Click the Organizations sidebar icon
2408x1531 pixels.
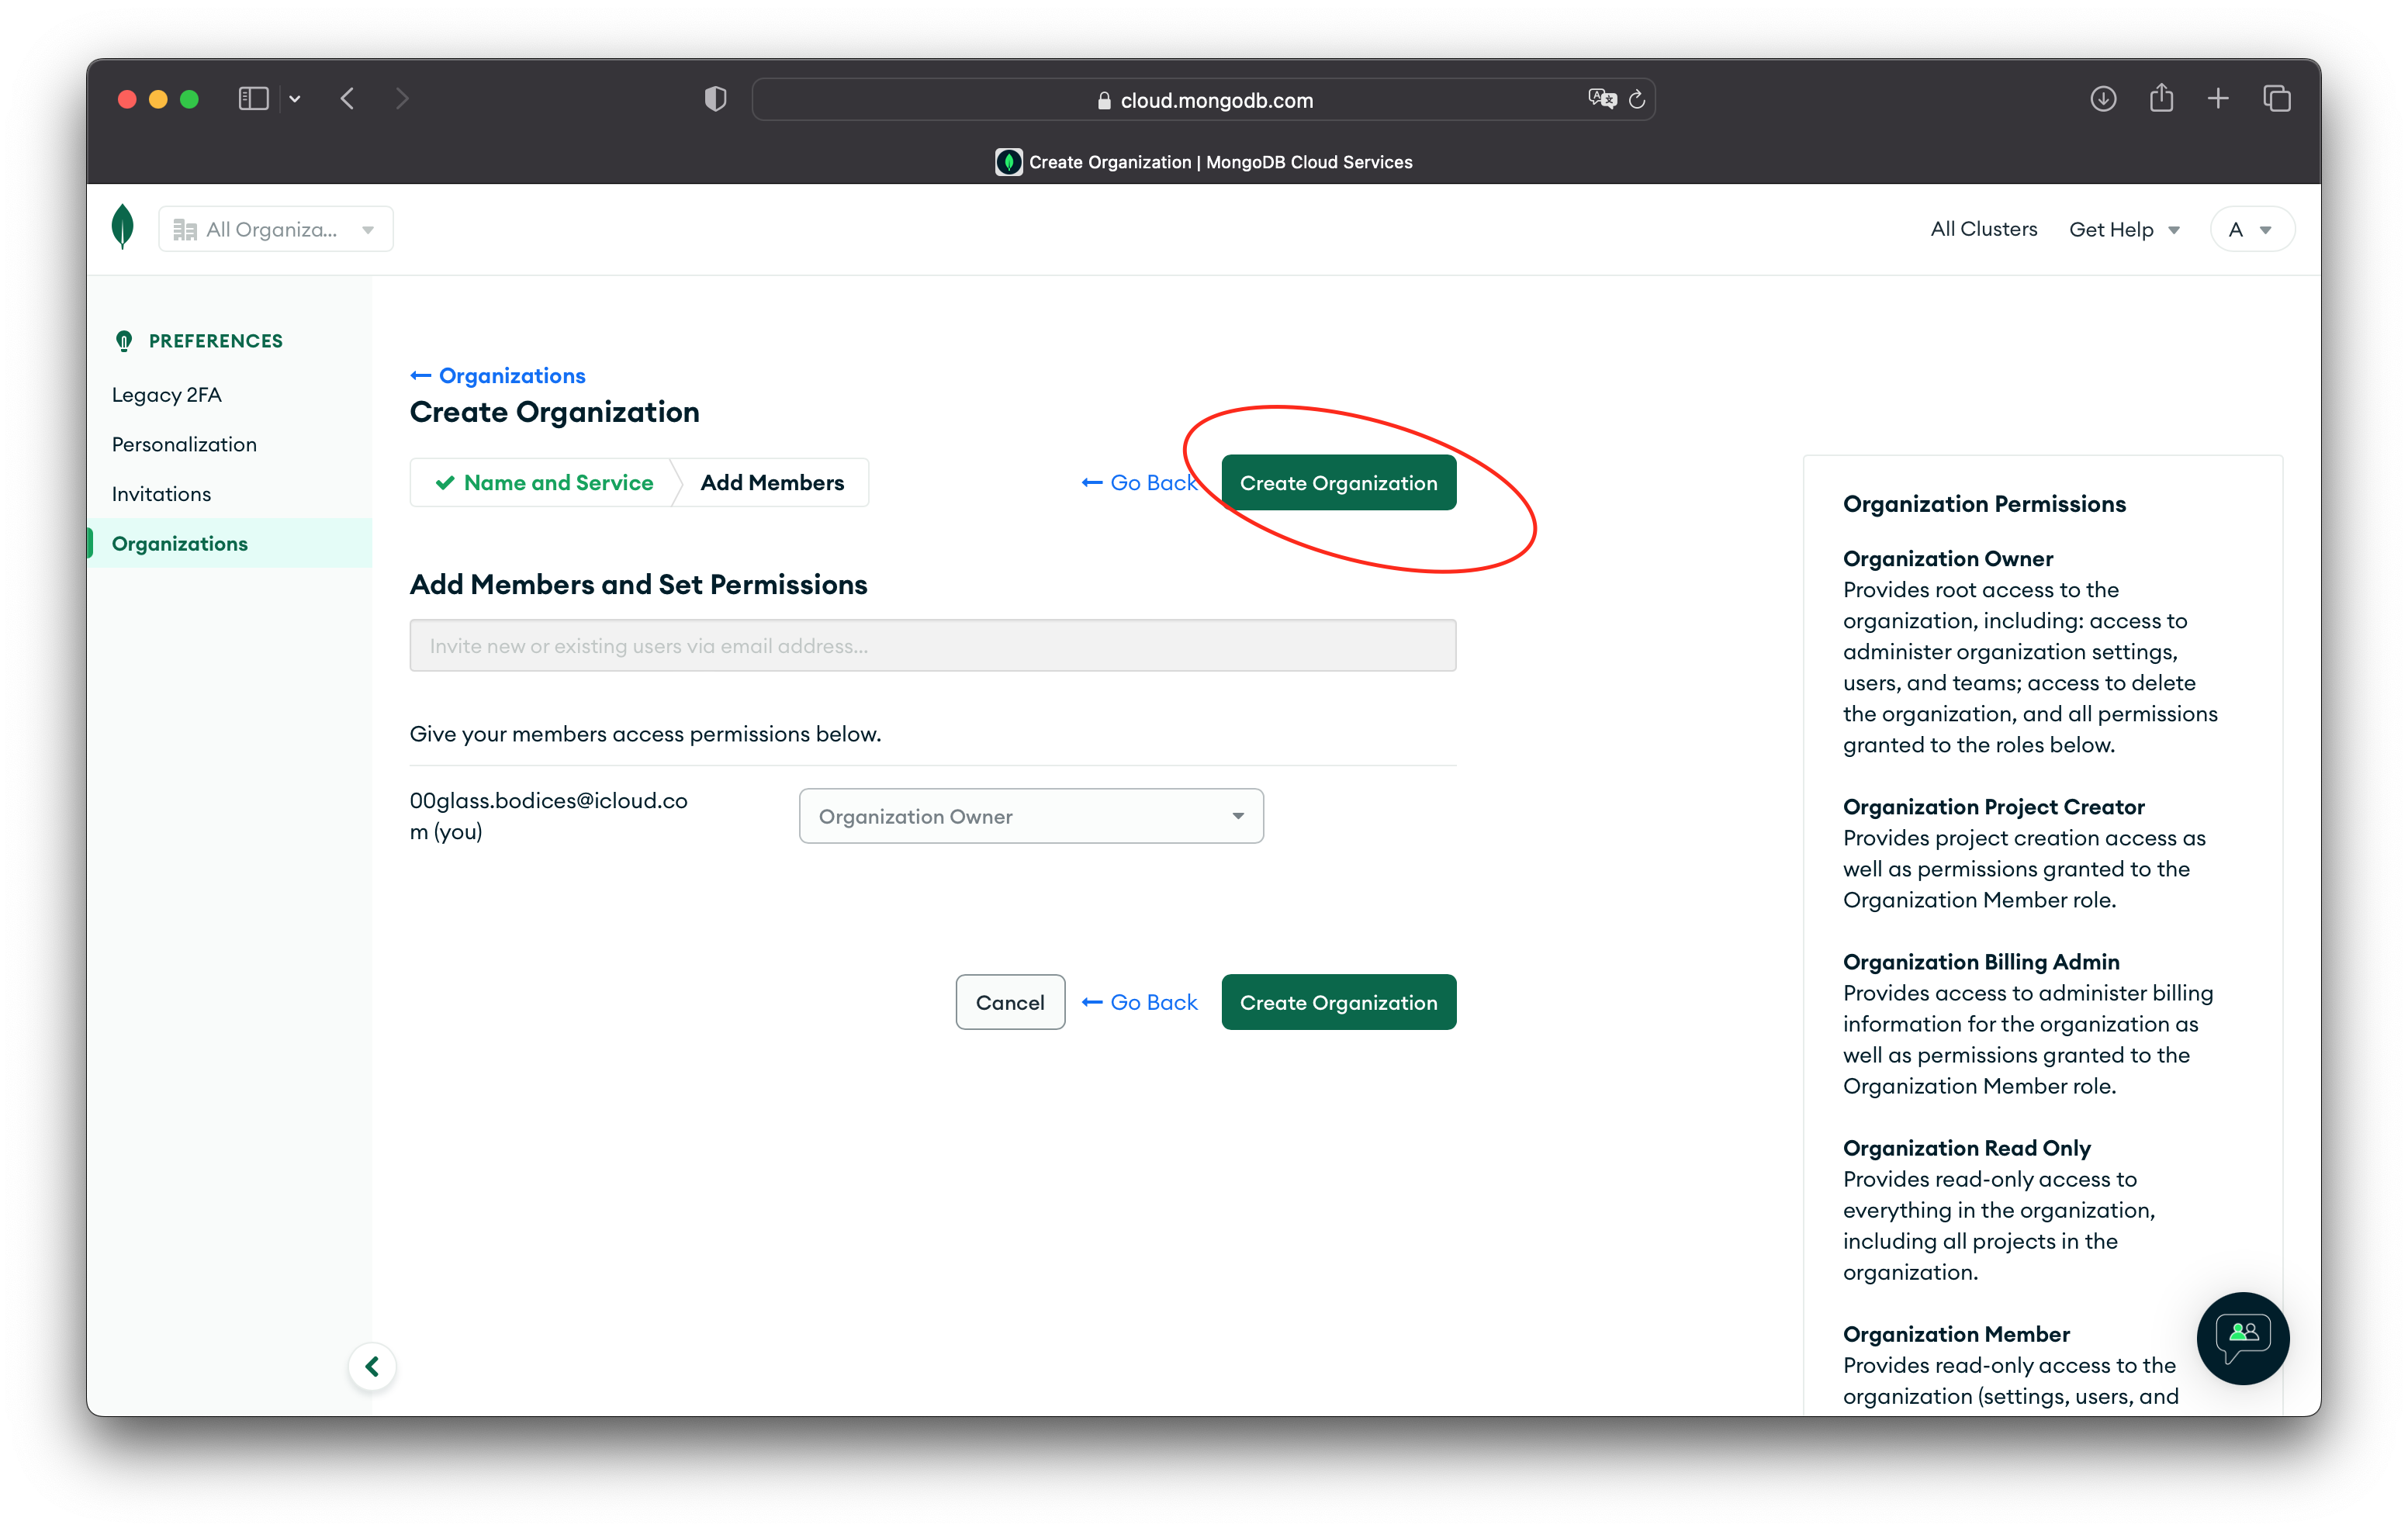click(x=179, y=544)
